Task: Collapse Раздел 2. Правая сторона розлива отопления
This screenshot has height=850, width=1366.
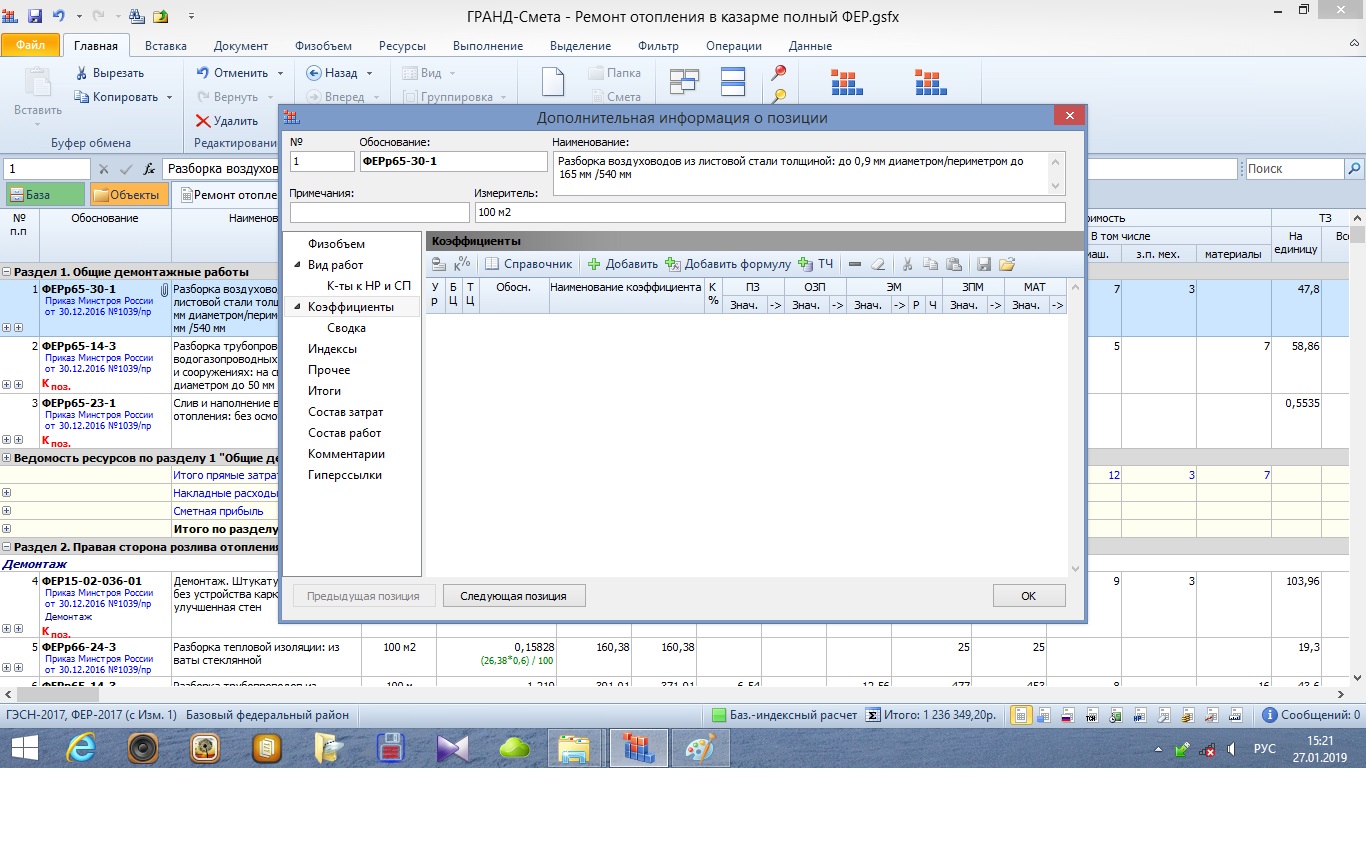Action: (7, 547)
